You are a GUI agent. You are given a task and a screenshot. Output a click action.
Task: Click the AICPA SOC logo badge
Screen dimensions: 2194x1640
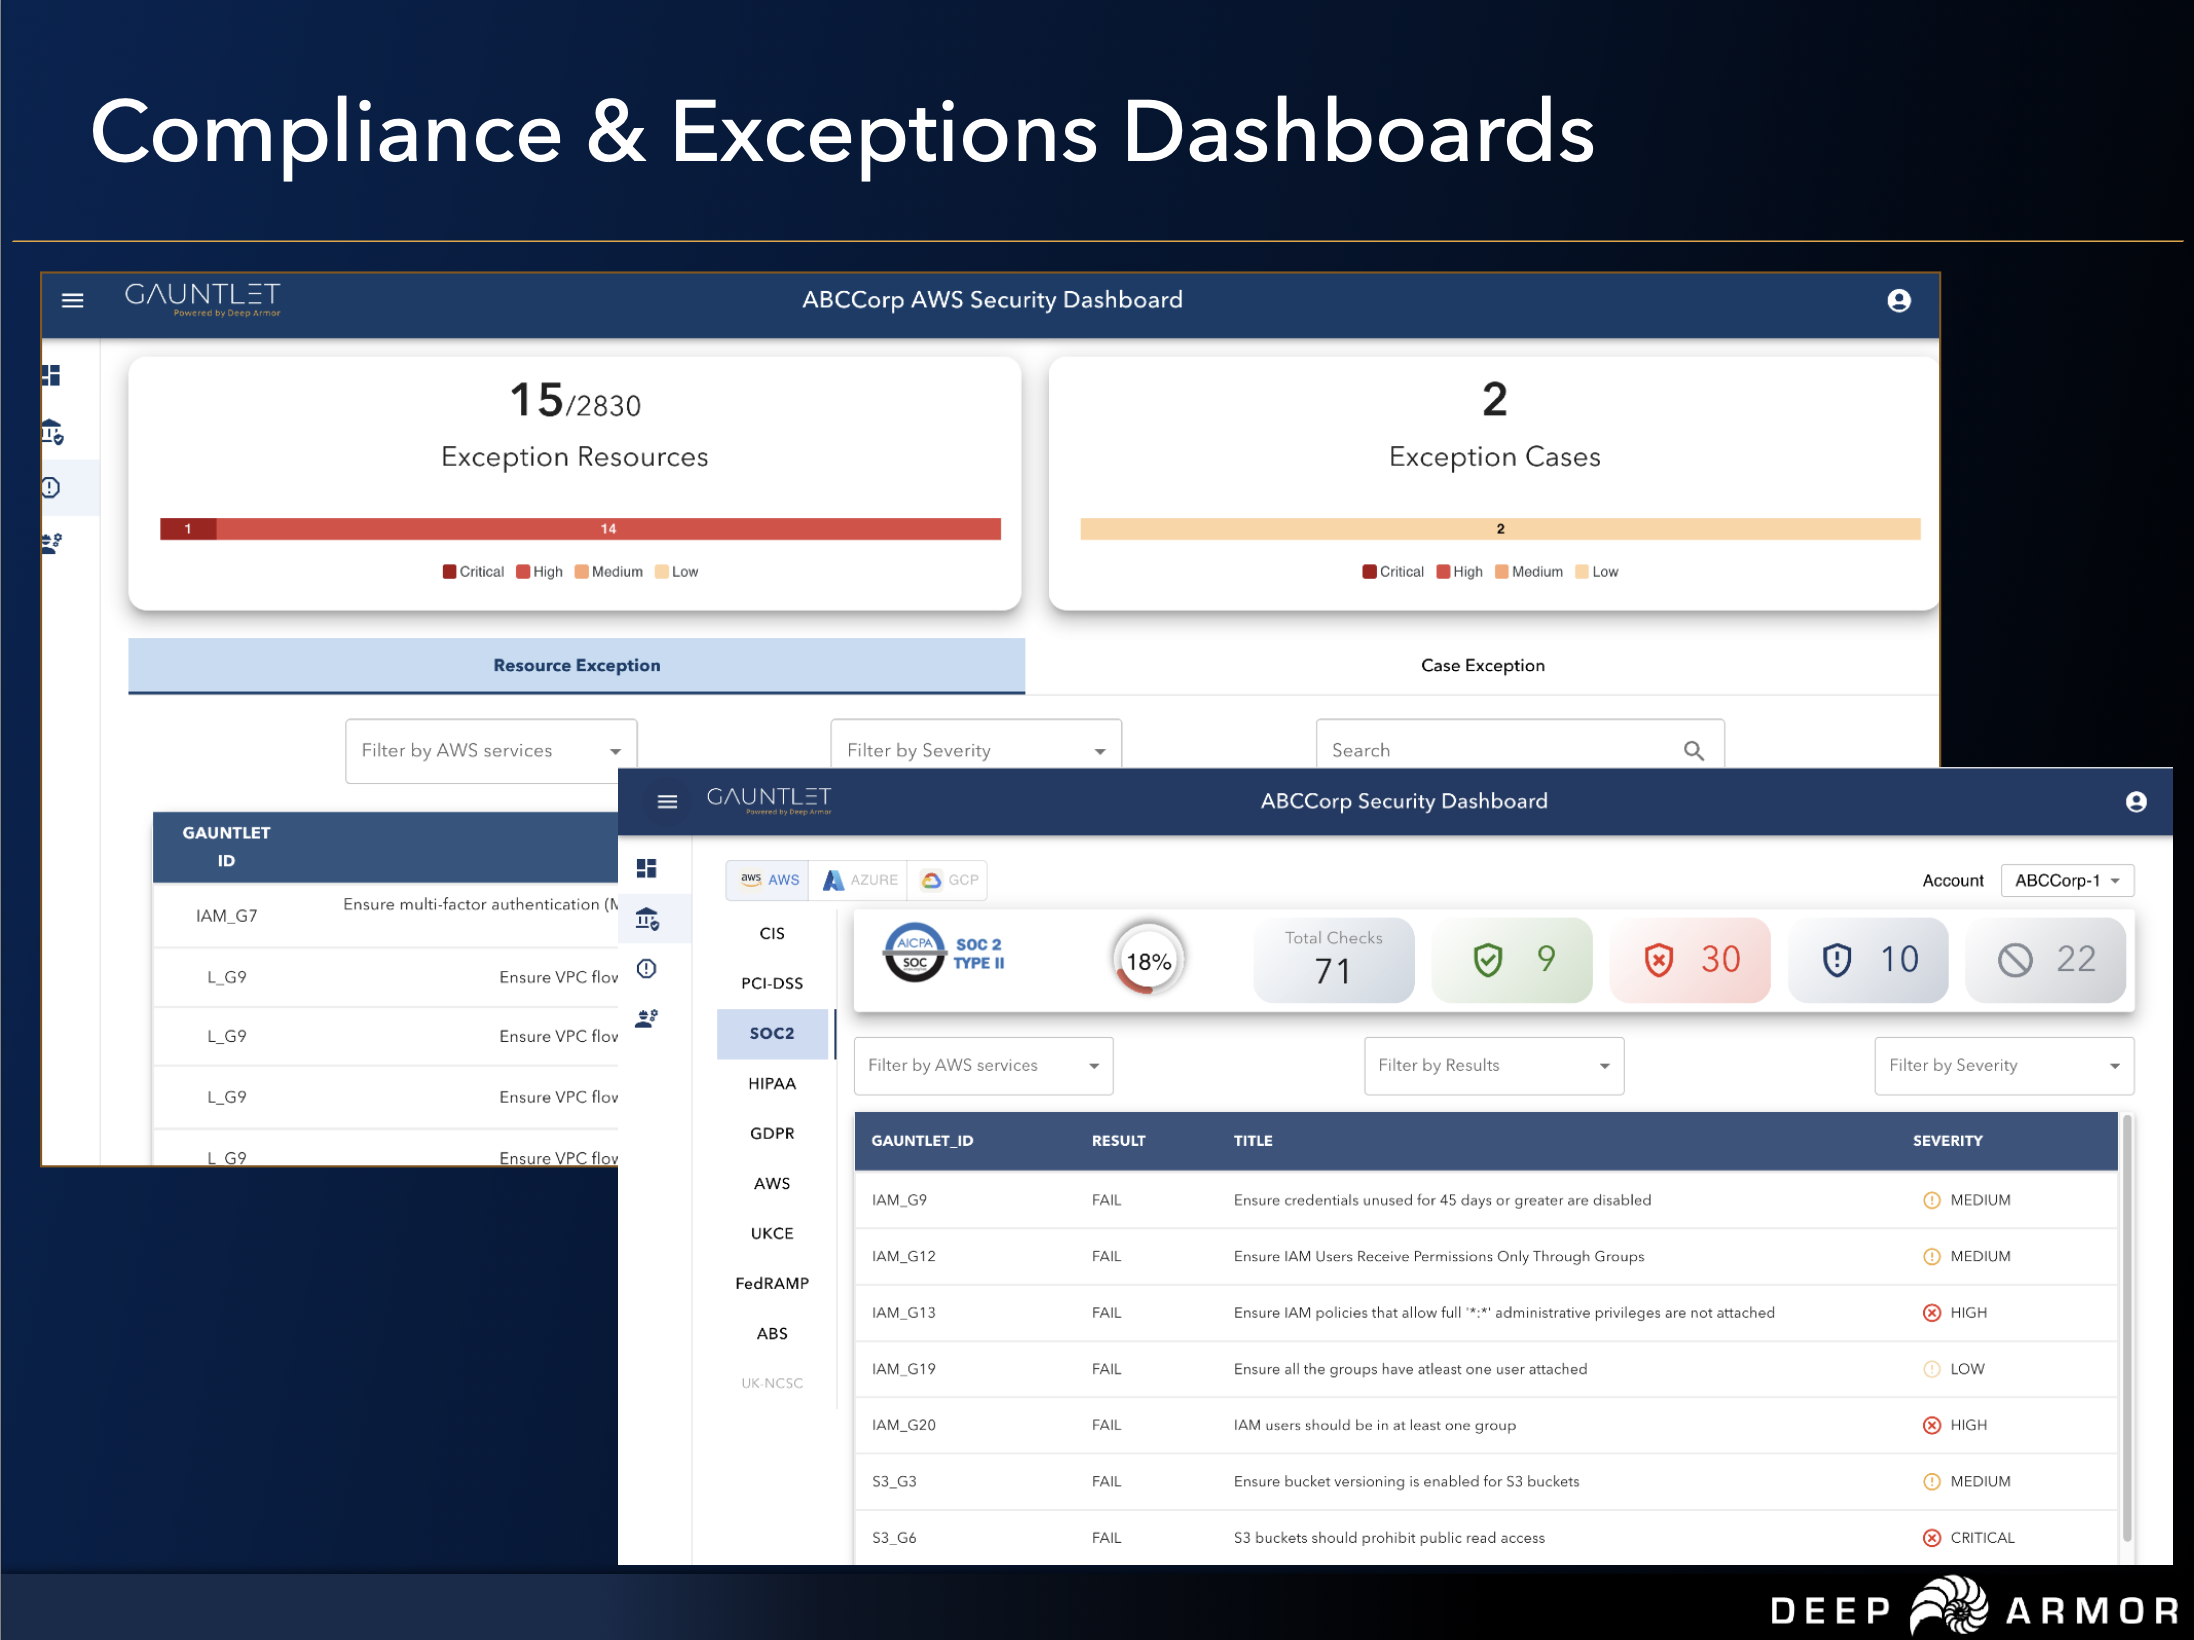(914, 952)
